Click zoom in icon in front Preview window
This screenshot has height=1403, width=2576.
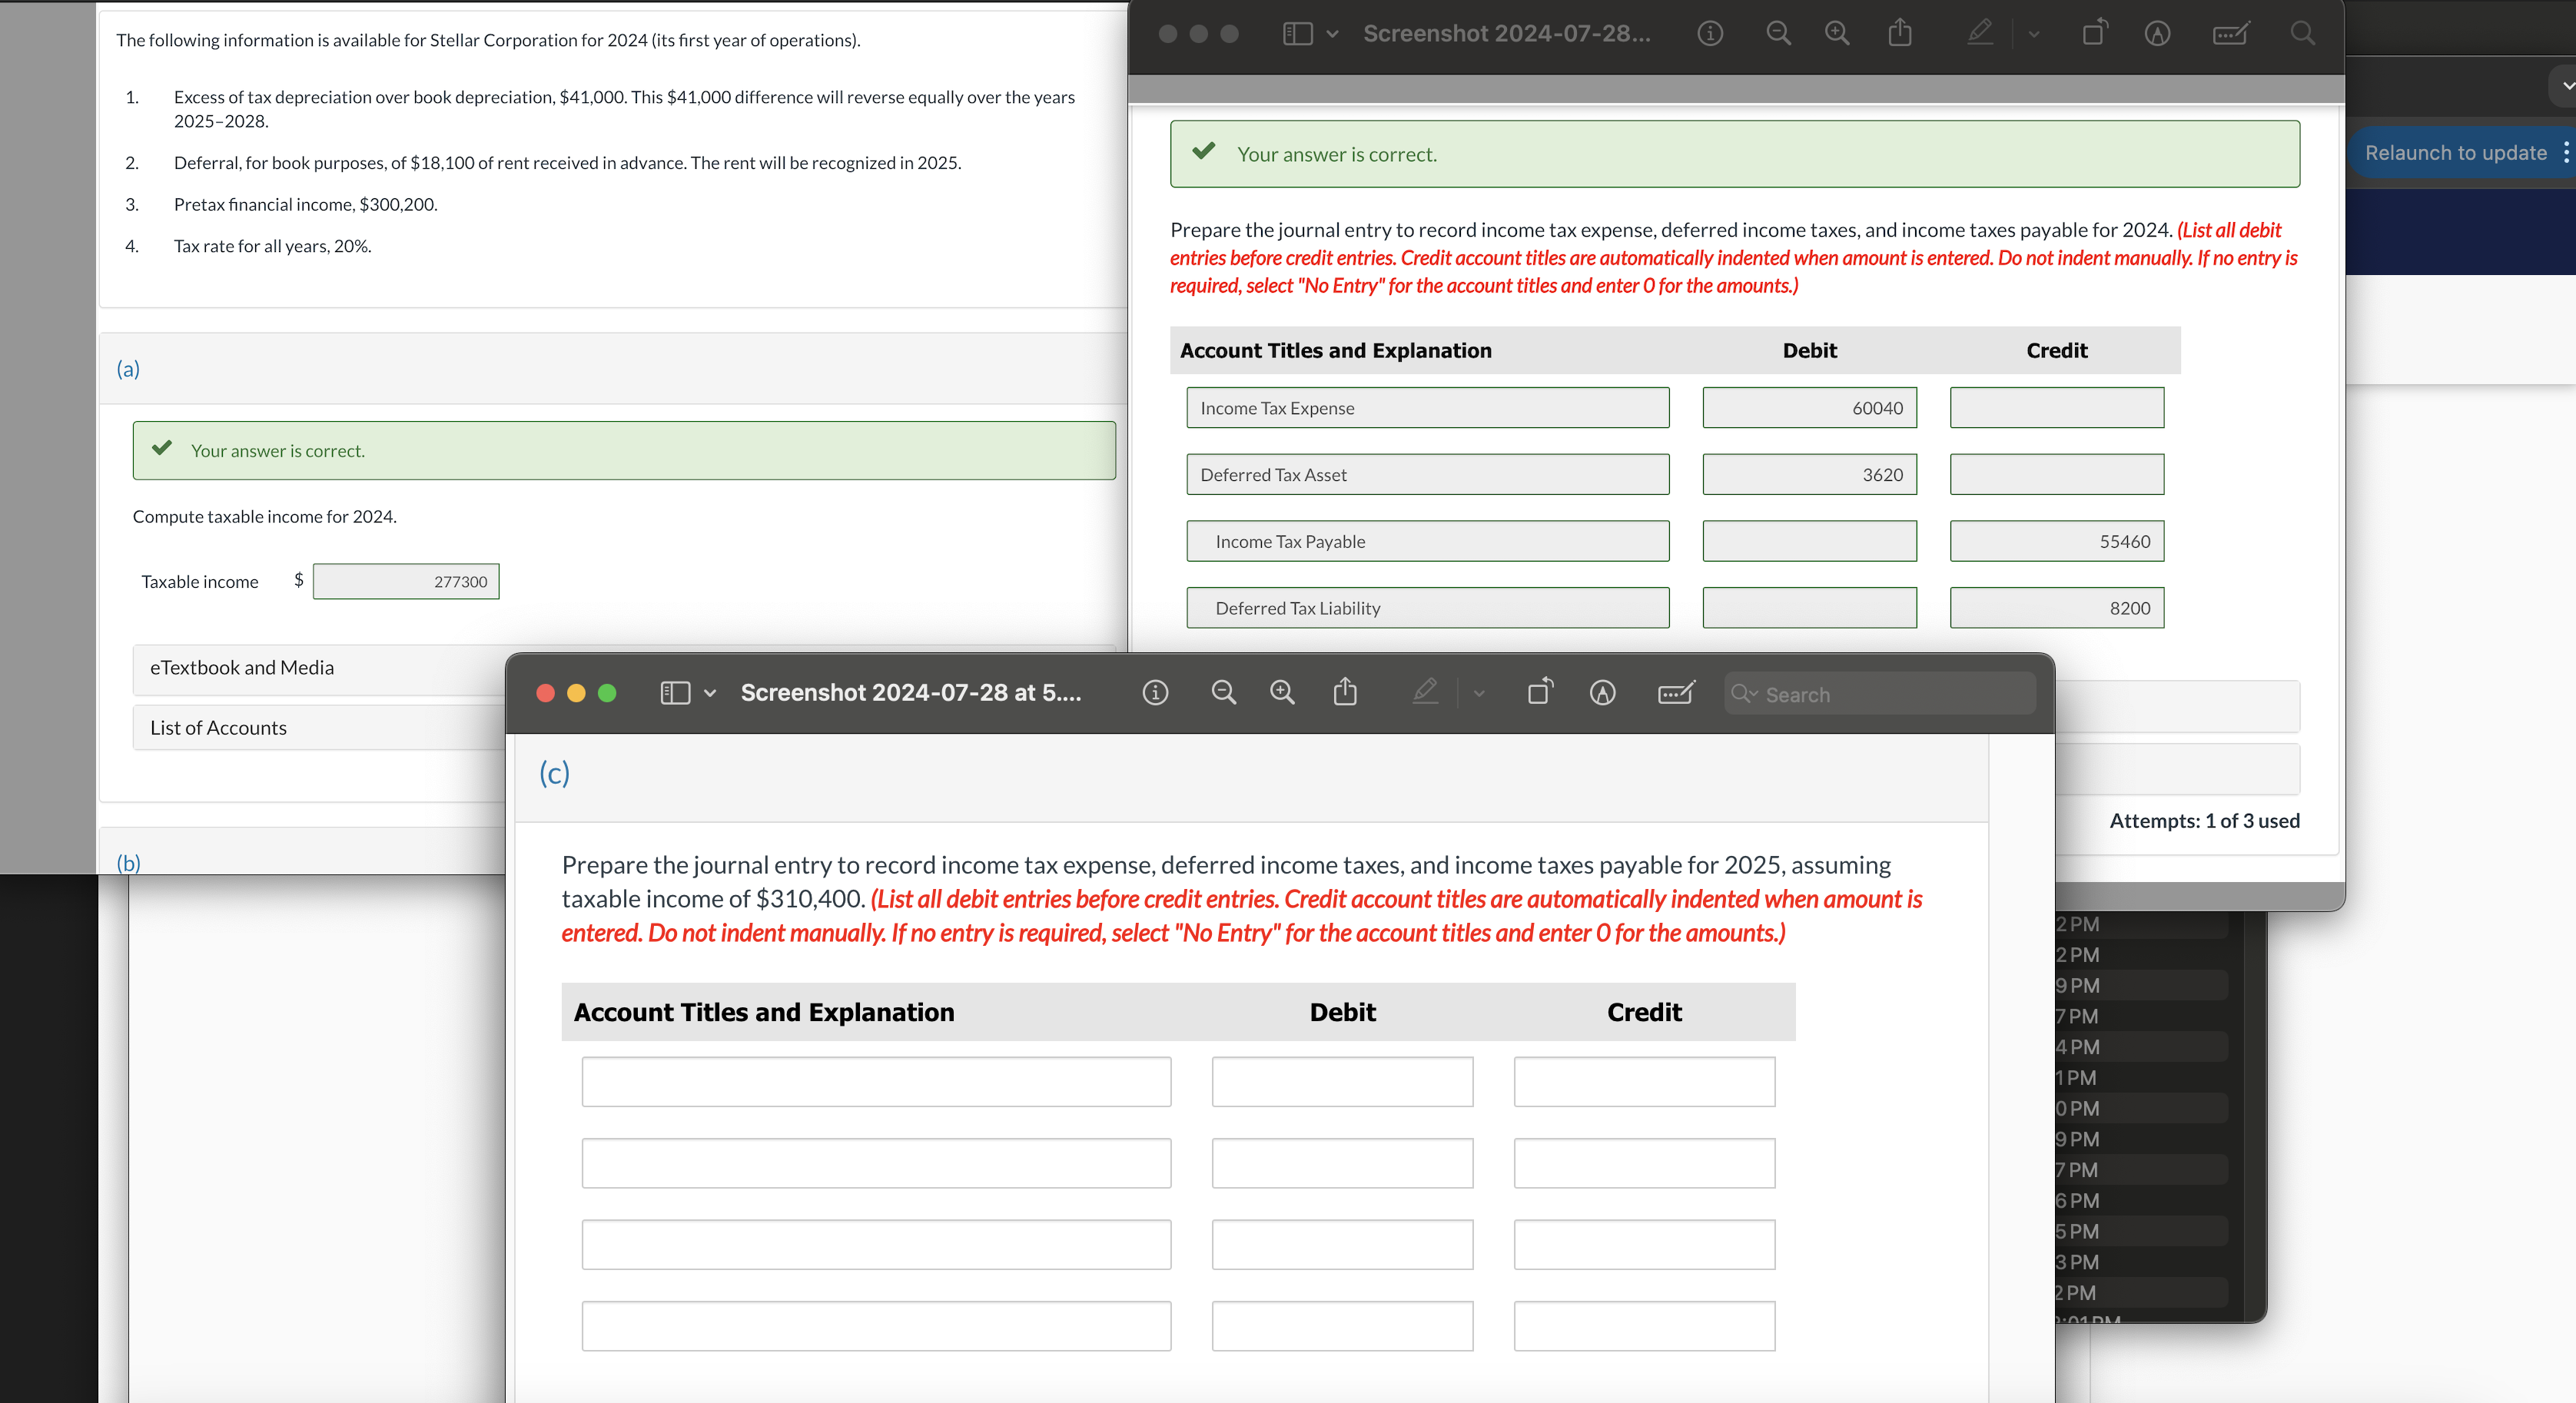(1282, 693)
